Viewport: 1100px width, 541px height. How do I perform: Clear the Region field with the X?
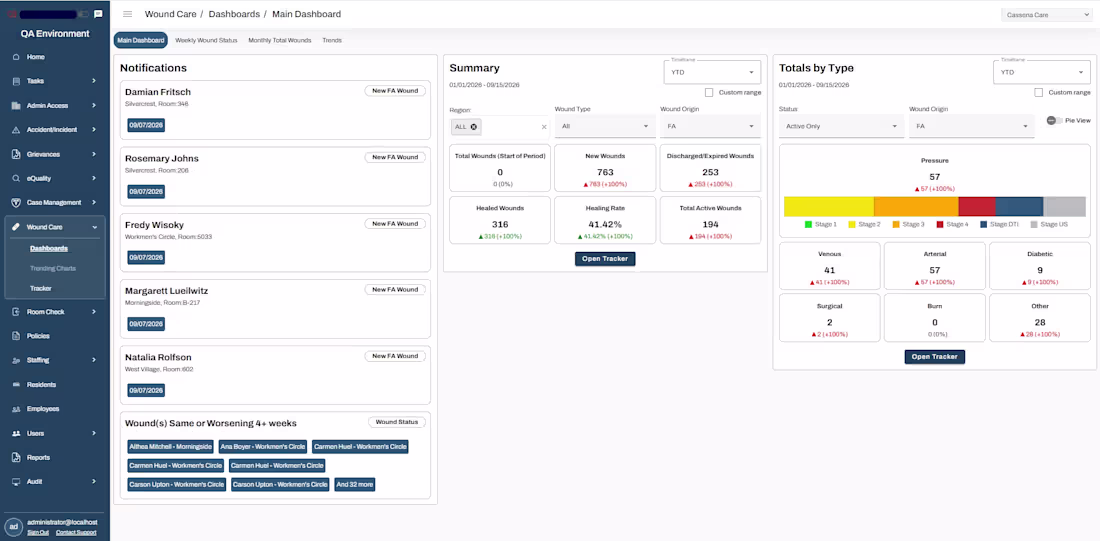tap(544, 127)
